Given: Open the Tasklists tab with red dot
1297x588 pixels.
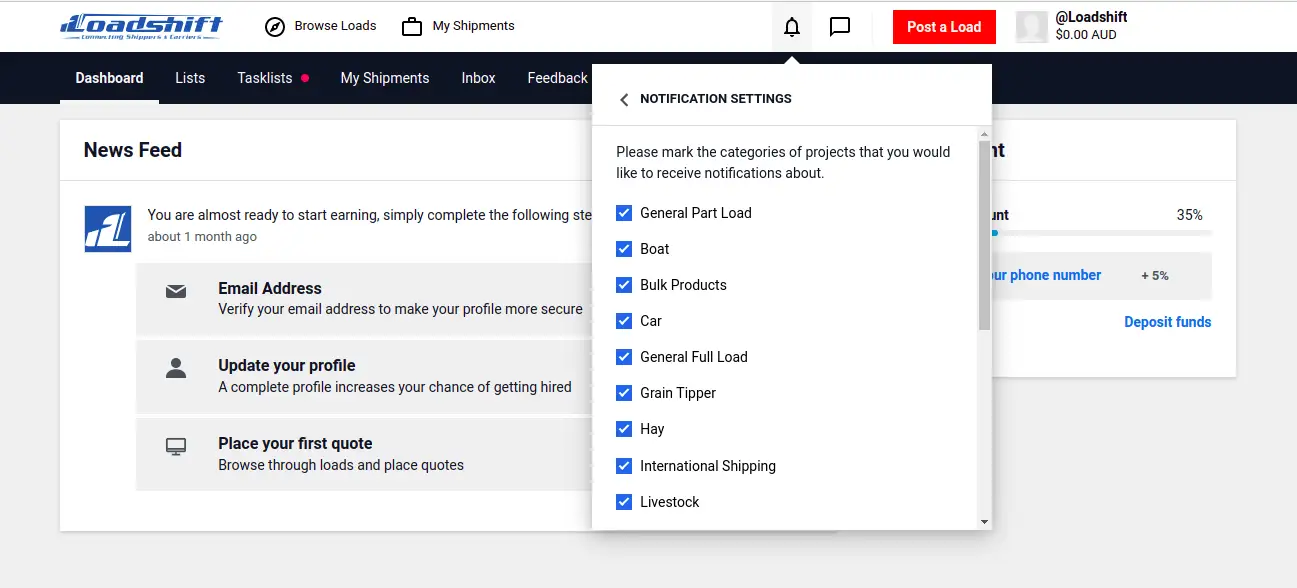Looking at the screenshot, I should click(x=266, y=78).
